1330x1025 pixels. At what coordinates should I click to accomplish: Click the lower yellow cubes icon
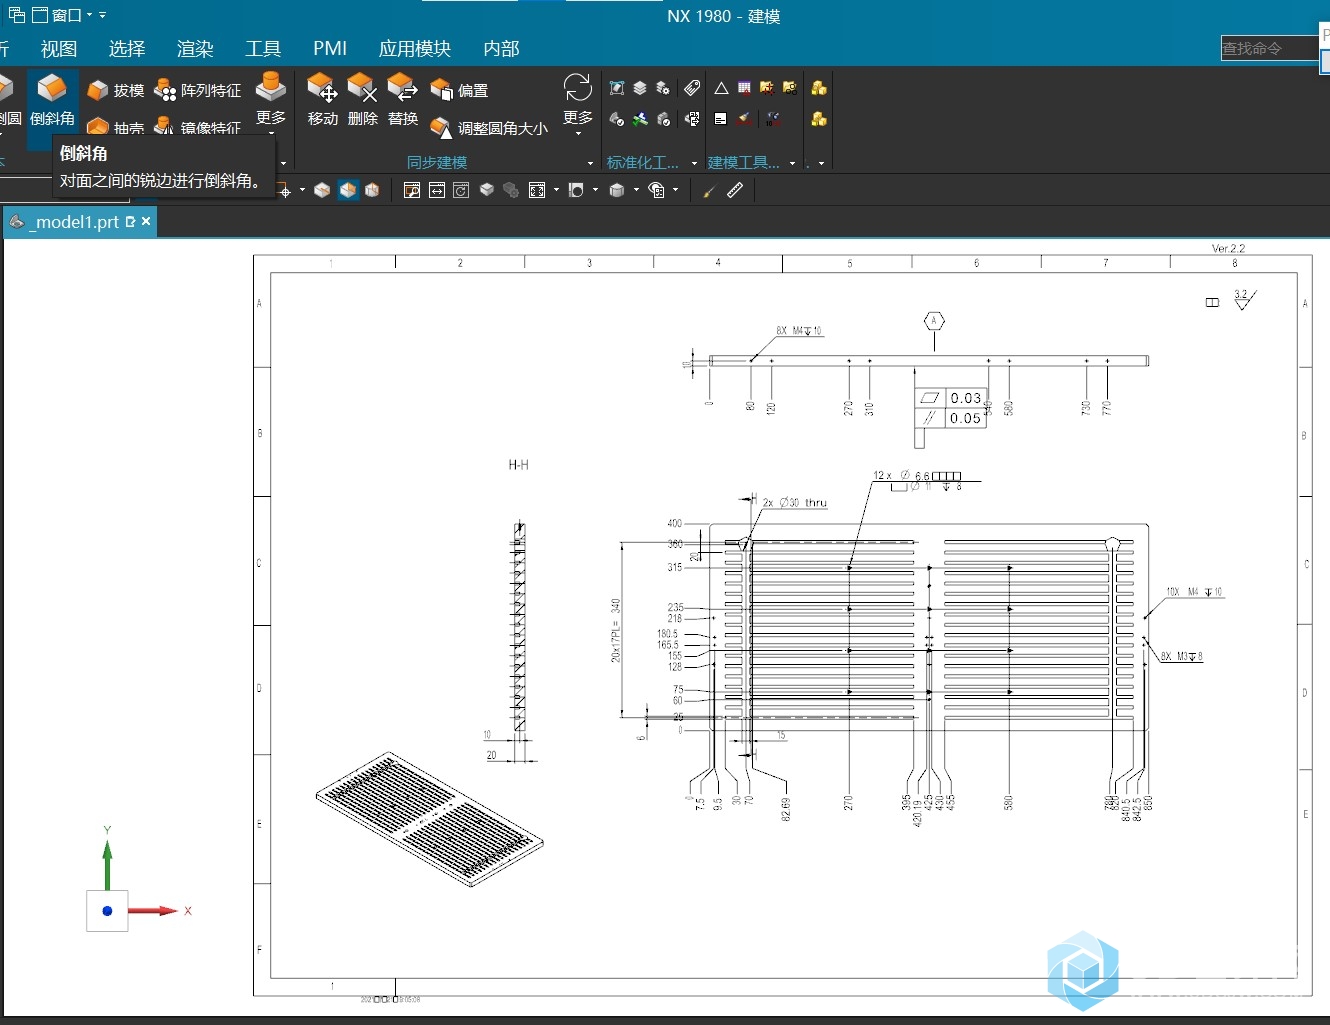pyautogui.click(x=819, y=119)
